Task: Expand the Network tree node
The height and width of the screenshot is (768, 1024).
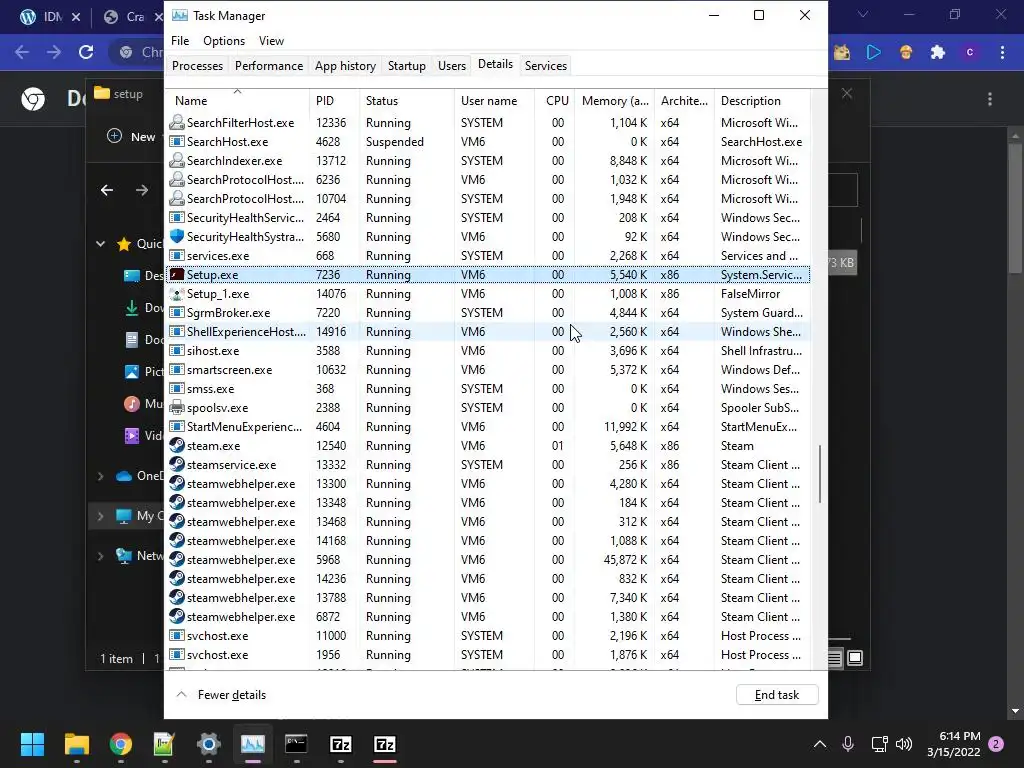Action: (101, 556)
